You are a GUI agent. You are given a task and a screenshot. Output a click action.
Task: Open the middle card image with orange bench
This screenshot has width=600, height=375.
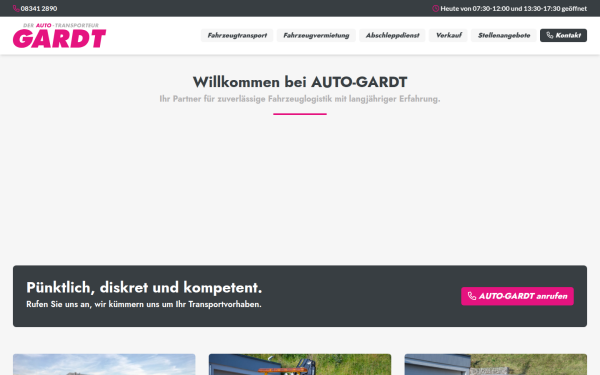pyautogui.click(x=300, y=365)
